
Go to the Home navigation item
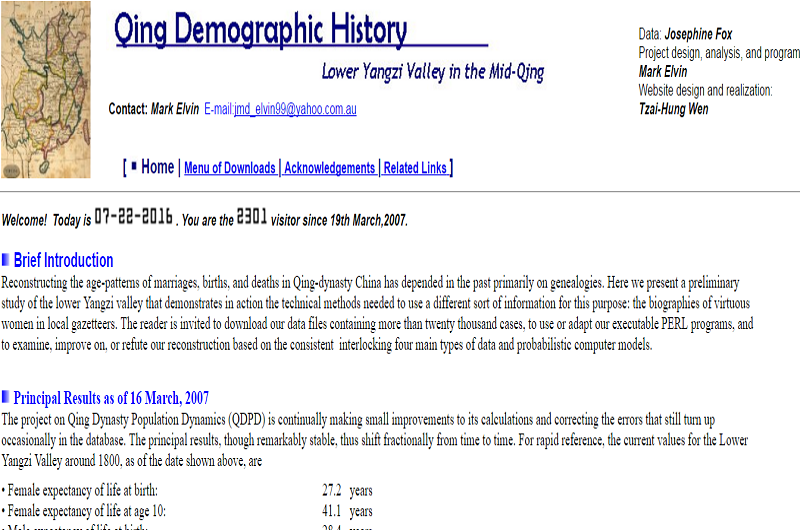(157, 167)
